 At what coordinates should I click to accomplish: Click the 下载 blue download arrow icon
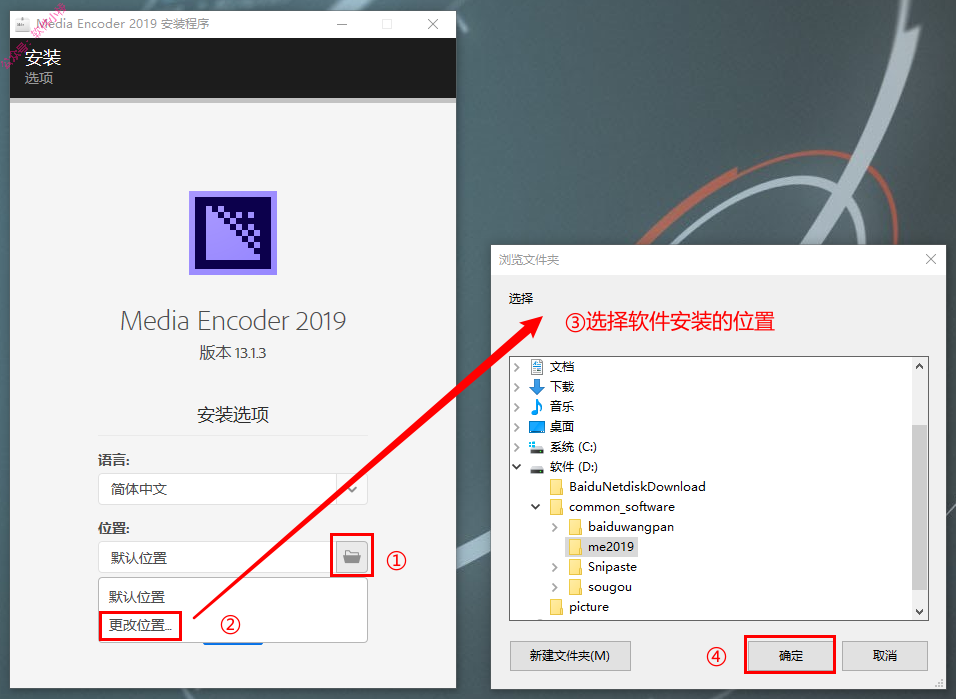pyautogui.click(x=537, y=387)
